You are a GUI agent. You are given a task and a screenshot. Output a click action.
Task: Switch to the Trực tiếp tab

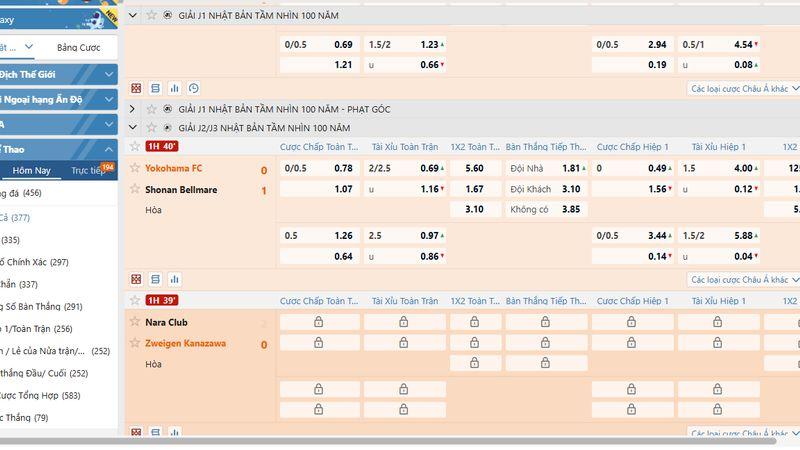tap(88, 170)
